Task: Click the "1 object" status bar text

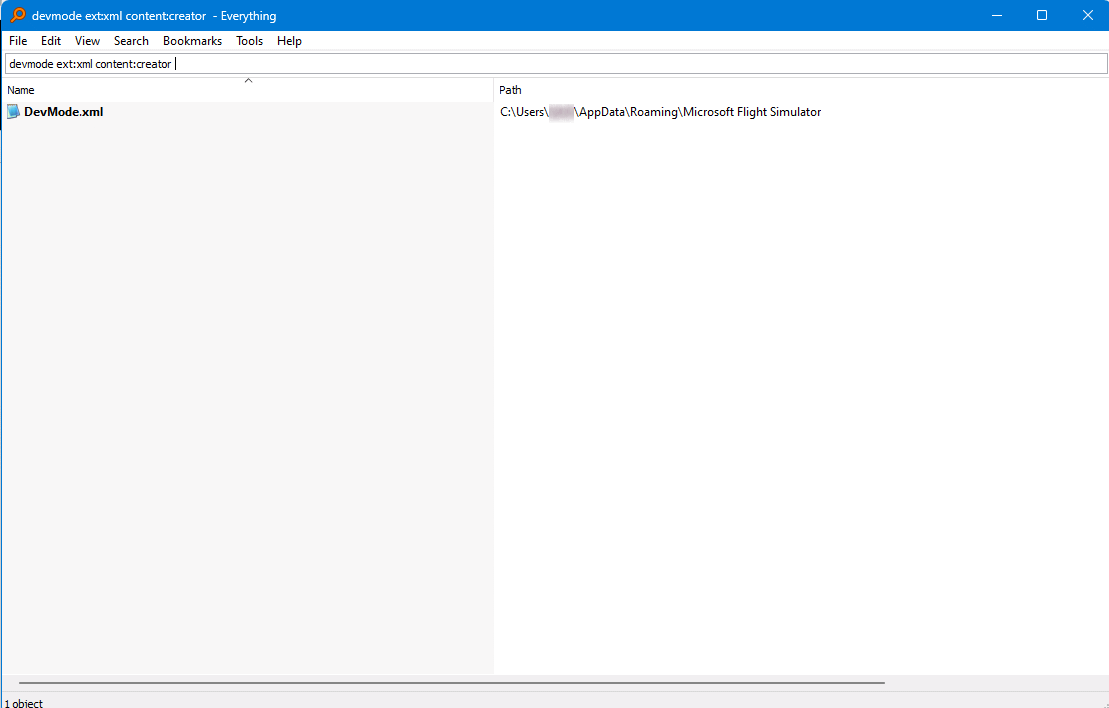Action: [x=24, y=703]
